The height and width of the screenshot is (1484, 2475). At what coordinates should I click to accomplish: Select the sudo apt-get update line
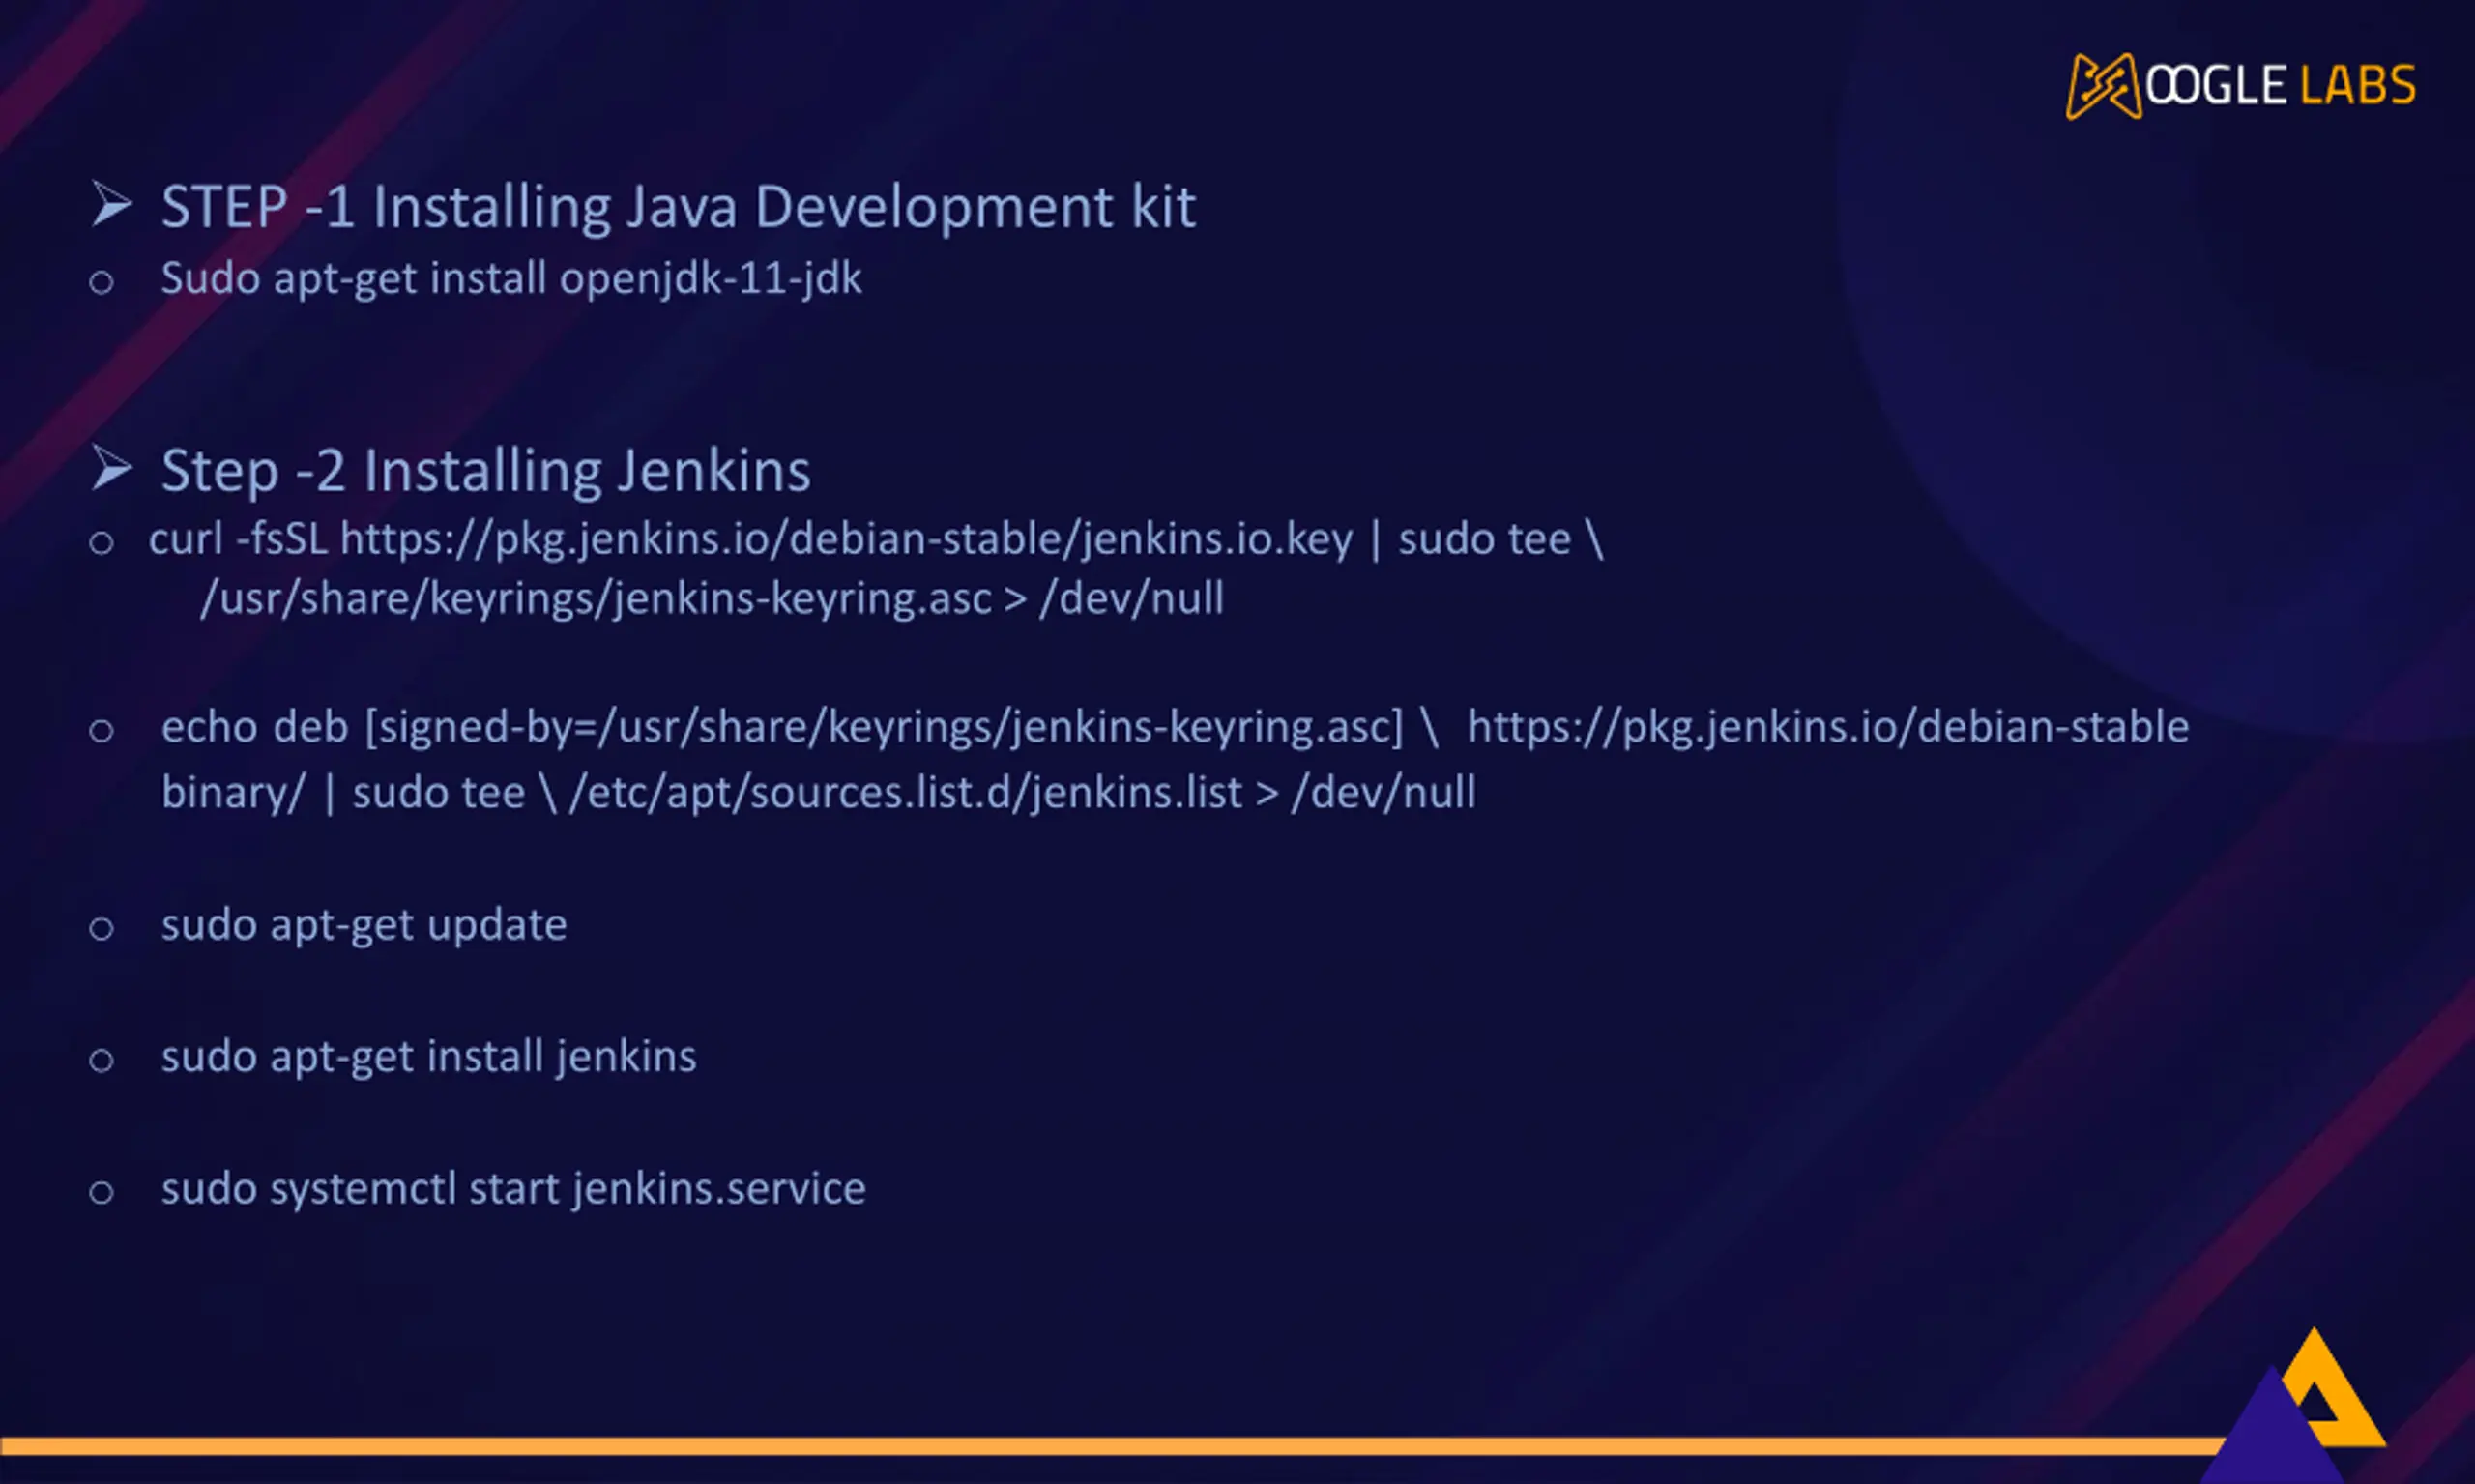(x=364, y=925)
